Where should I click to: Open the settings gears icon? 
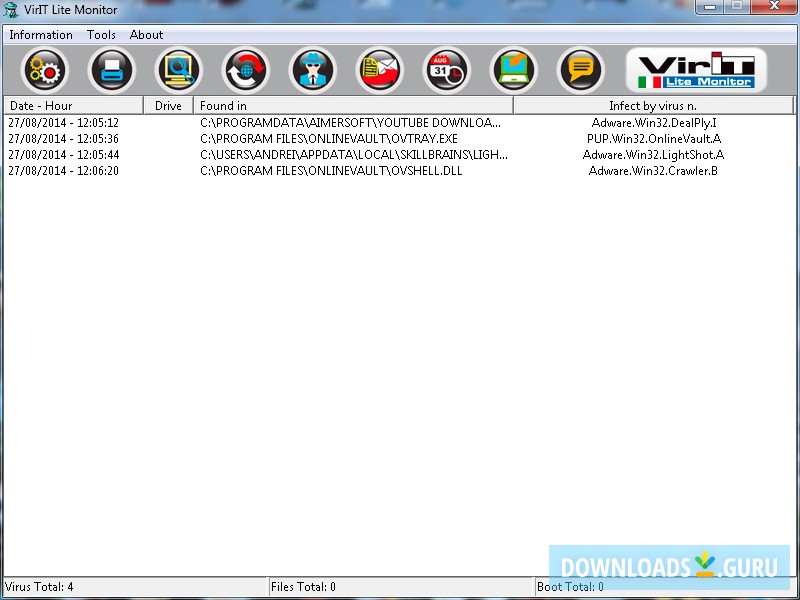(45, 70)
